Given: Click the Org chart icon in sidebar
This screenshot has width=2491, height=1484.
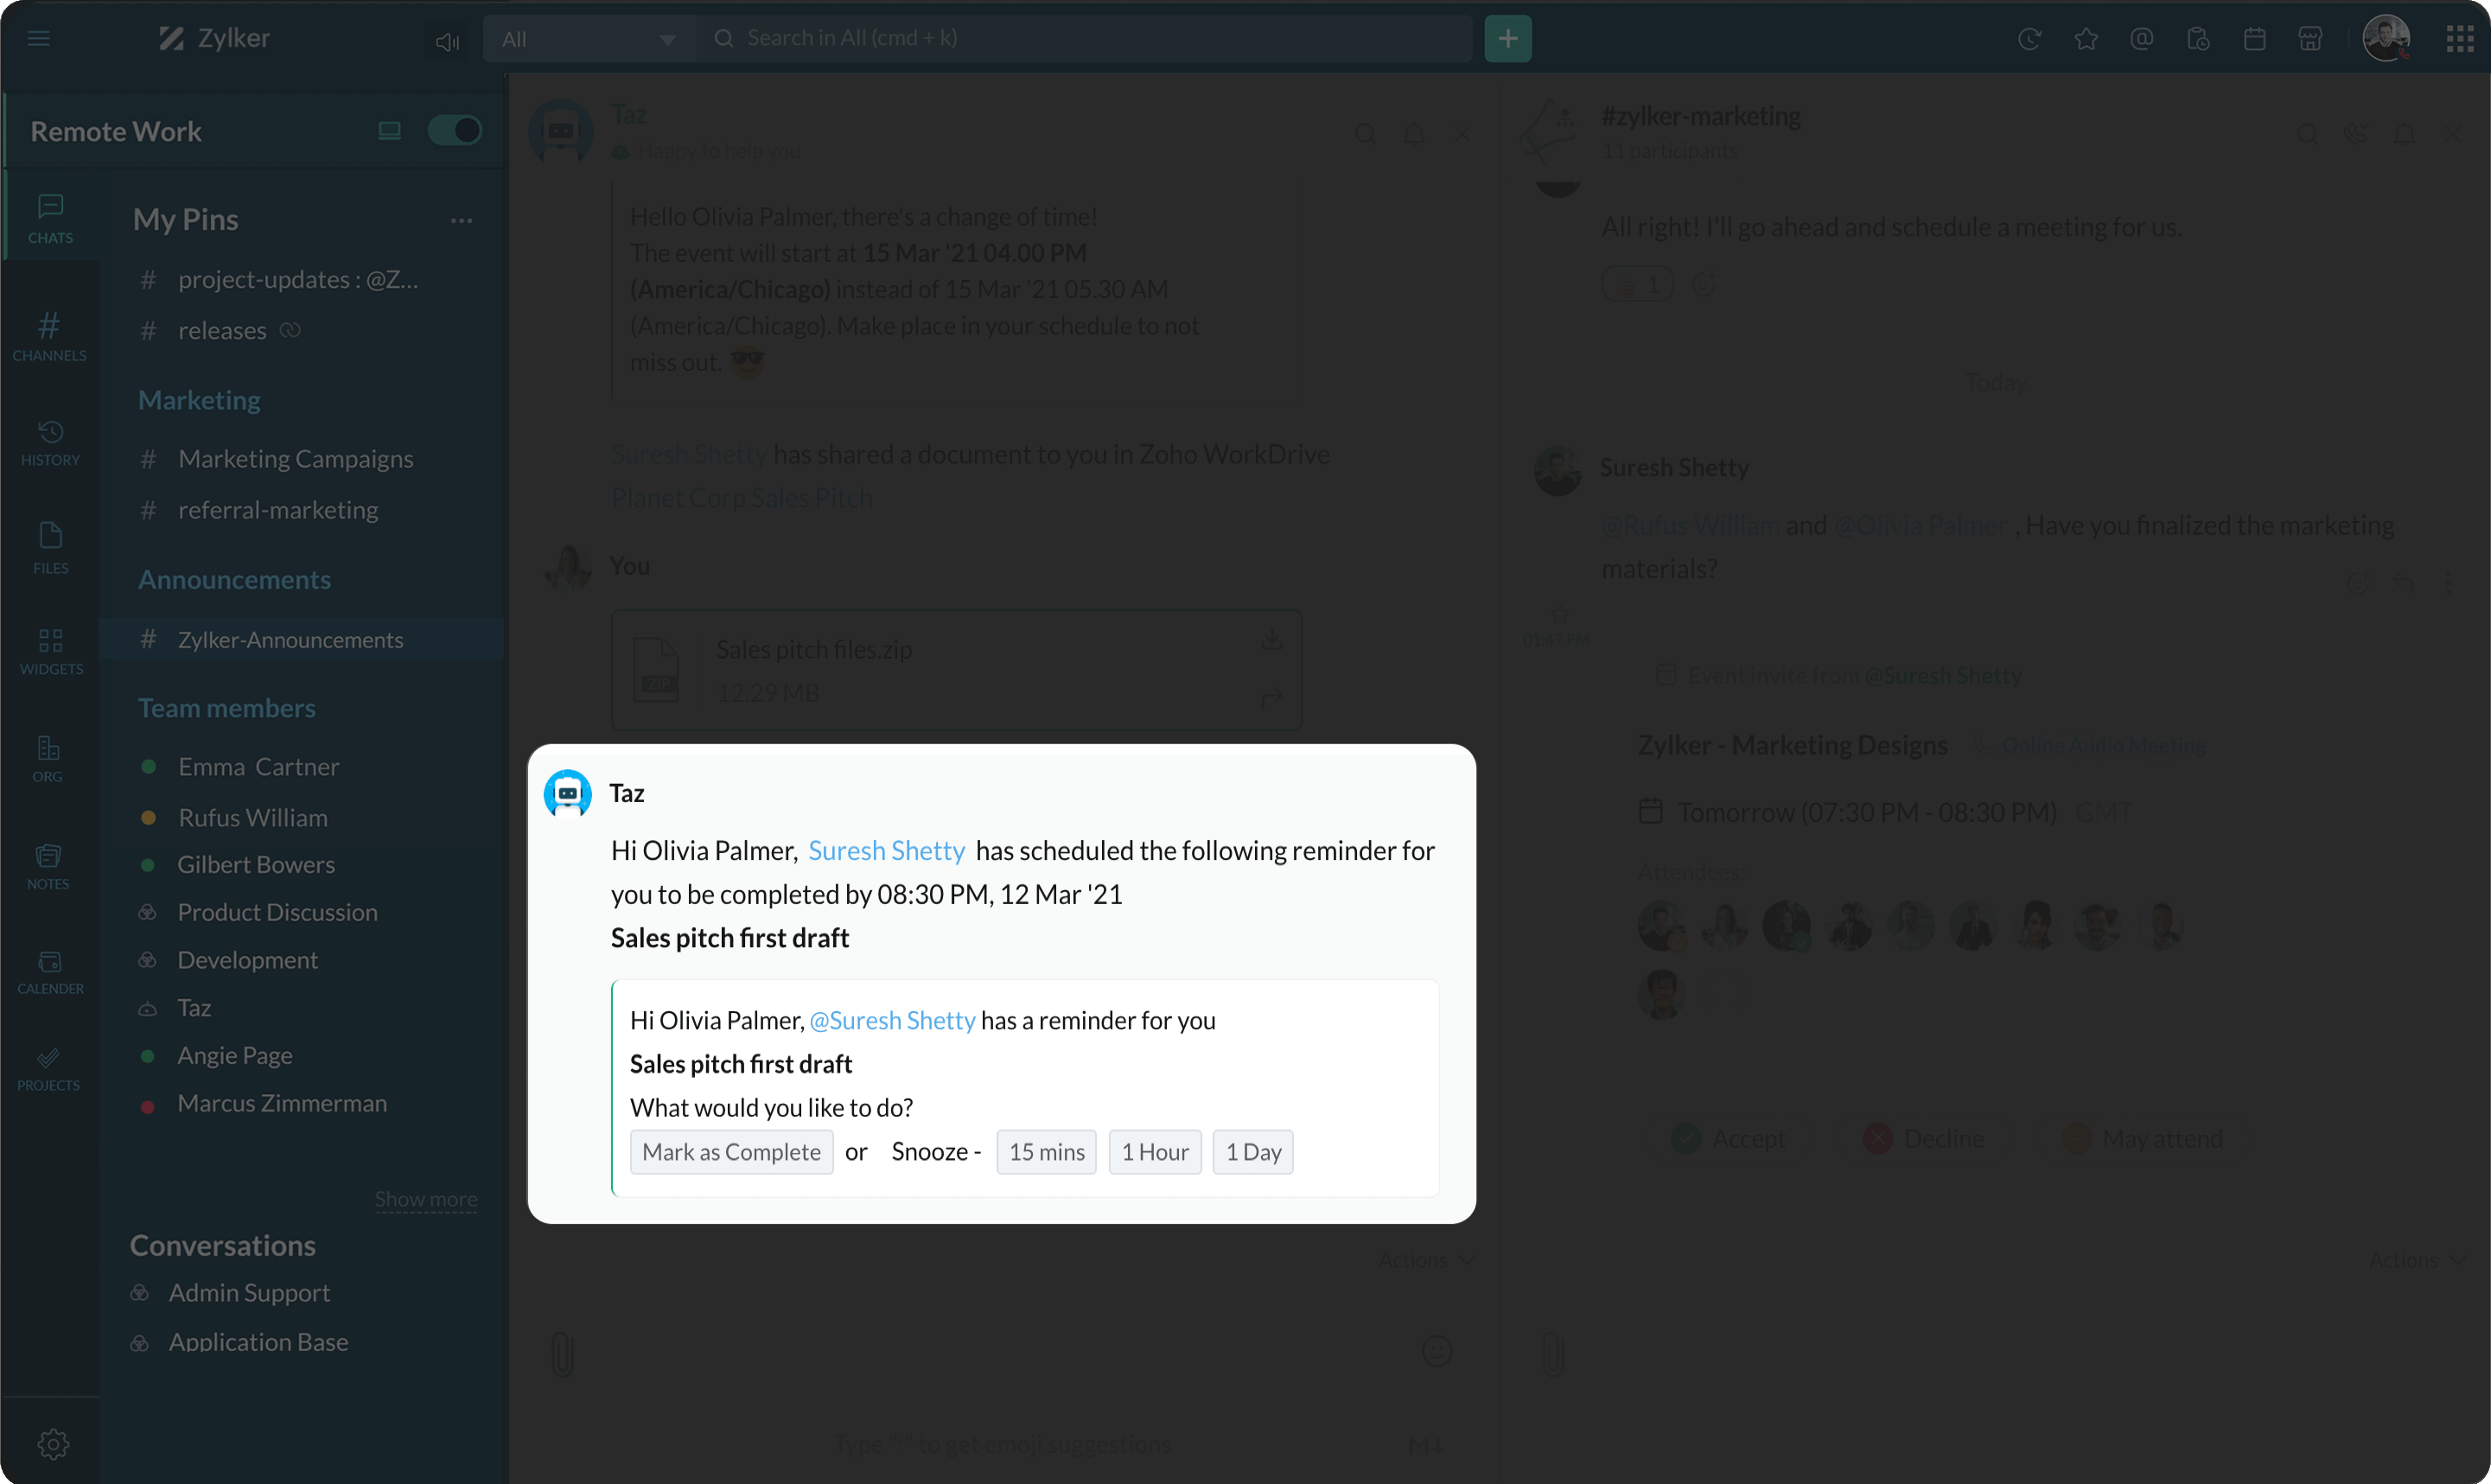Looking at the screenshot, I should point(49,761).
